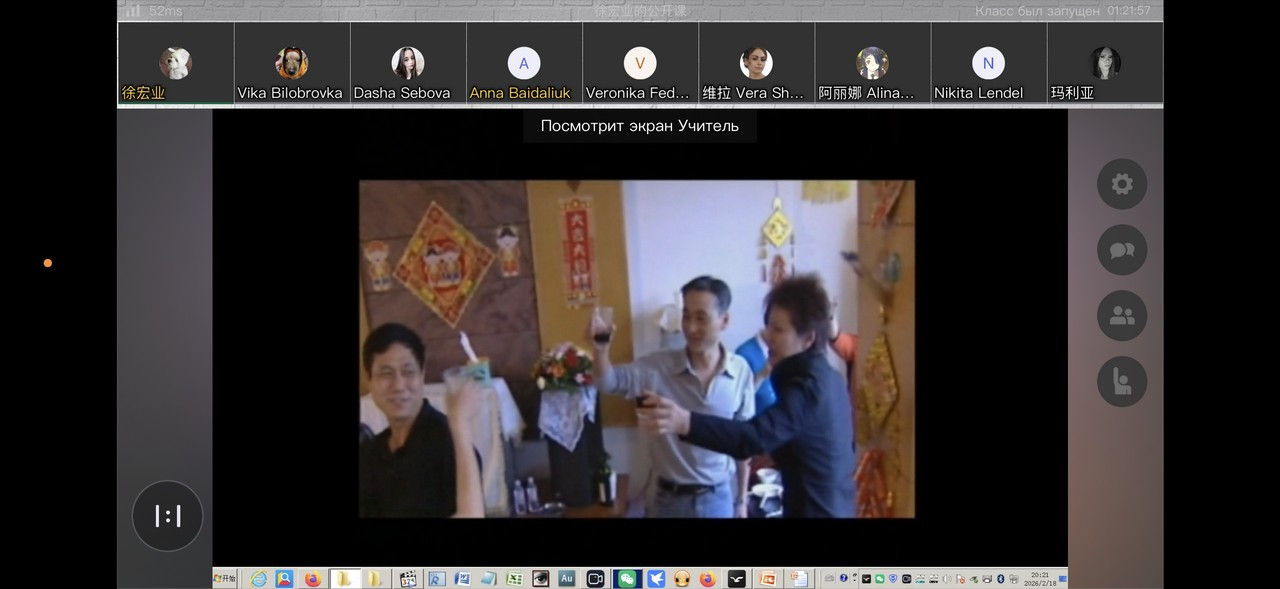1280x589 pixels.
Task: Click the black seagull icon in shared taskbar
Action: (x=736, y=578)
